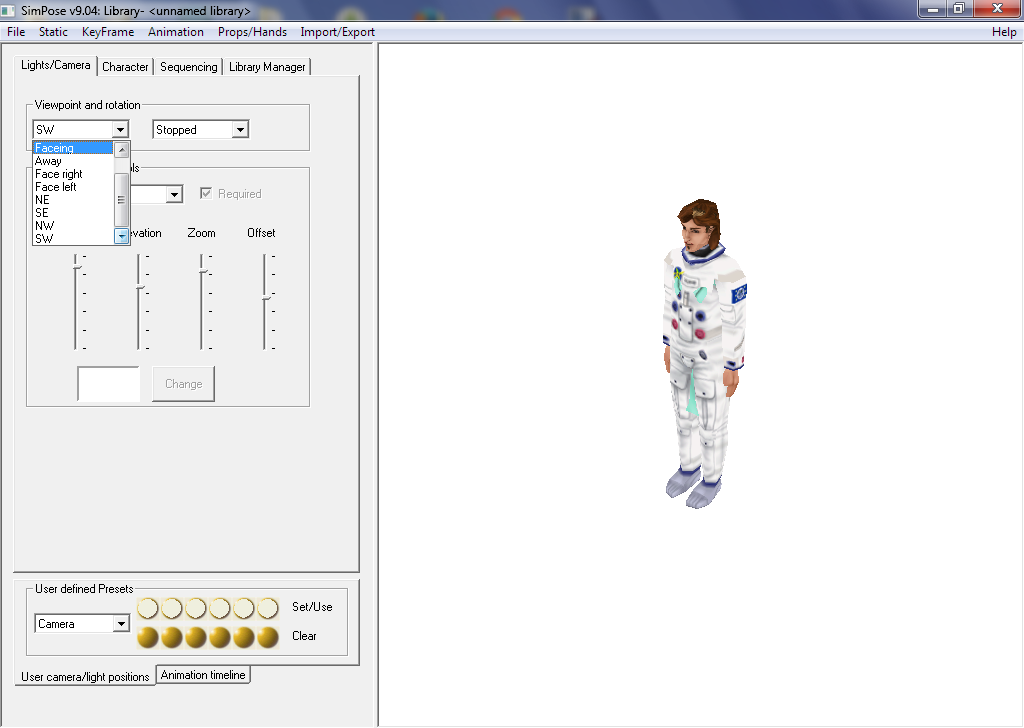This screenshot has width=1024, height=728.
Task: Click the SimPose icon in title bar
Action: click(x=9, y=10)
